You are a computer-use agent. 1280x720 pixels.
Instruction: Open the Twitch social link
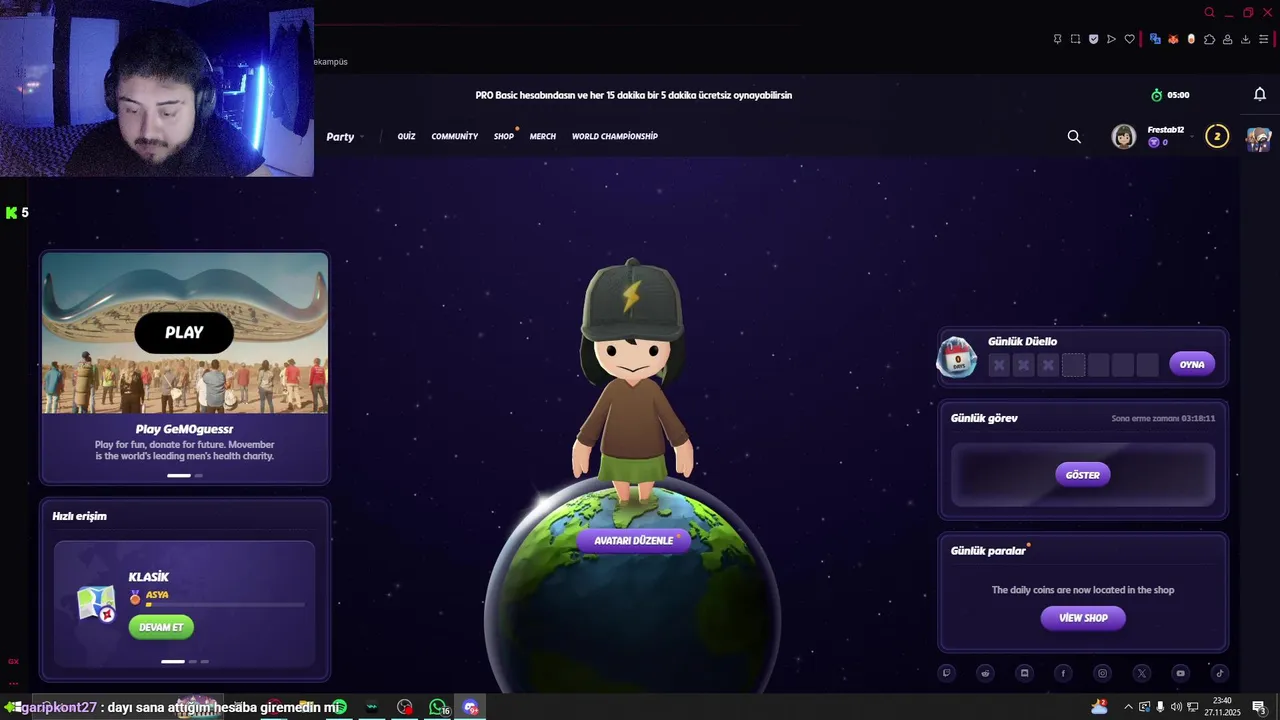pyautogui.click(x=947, y=673)
